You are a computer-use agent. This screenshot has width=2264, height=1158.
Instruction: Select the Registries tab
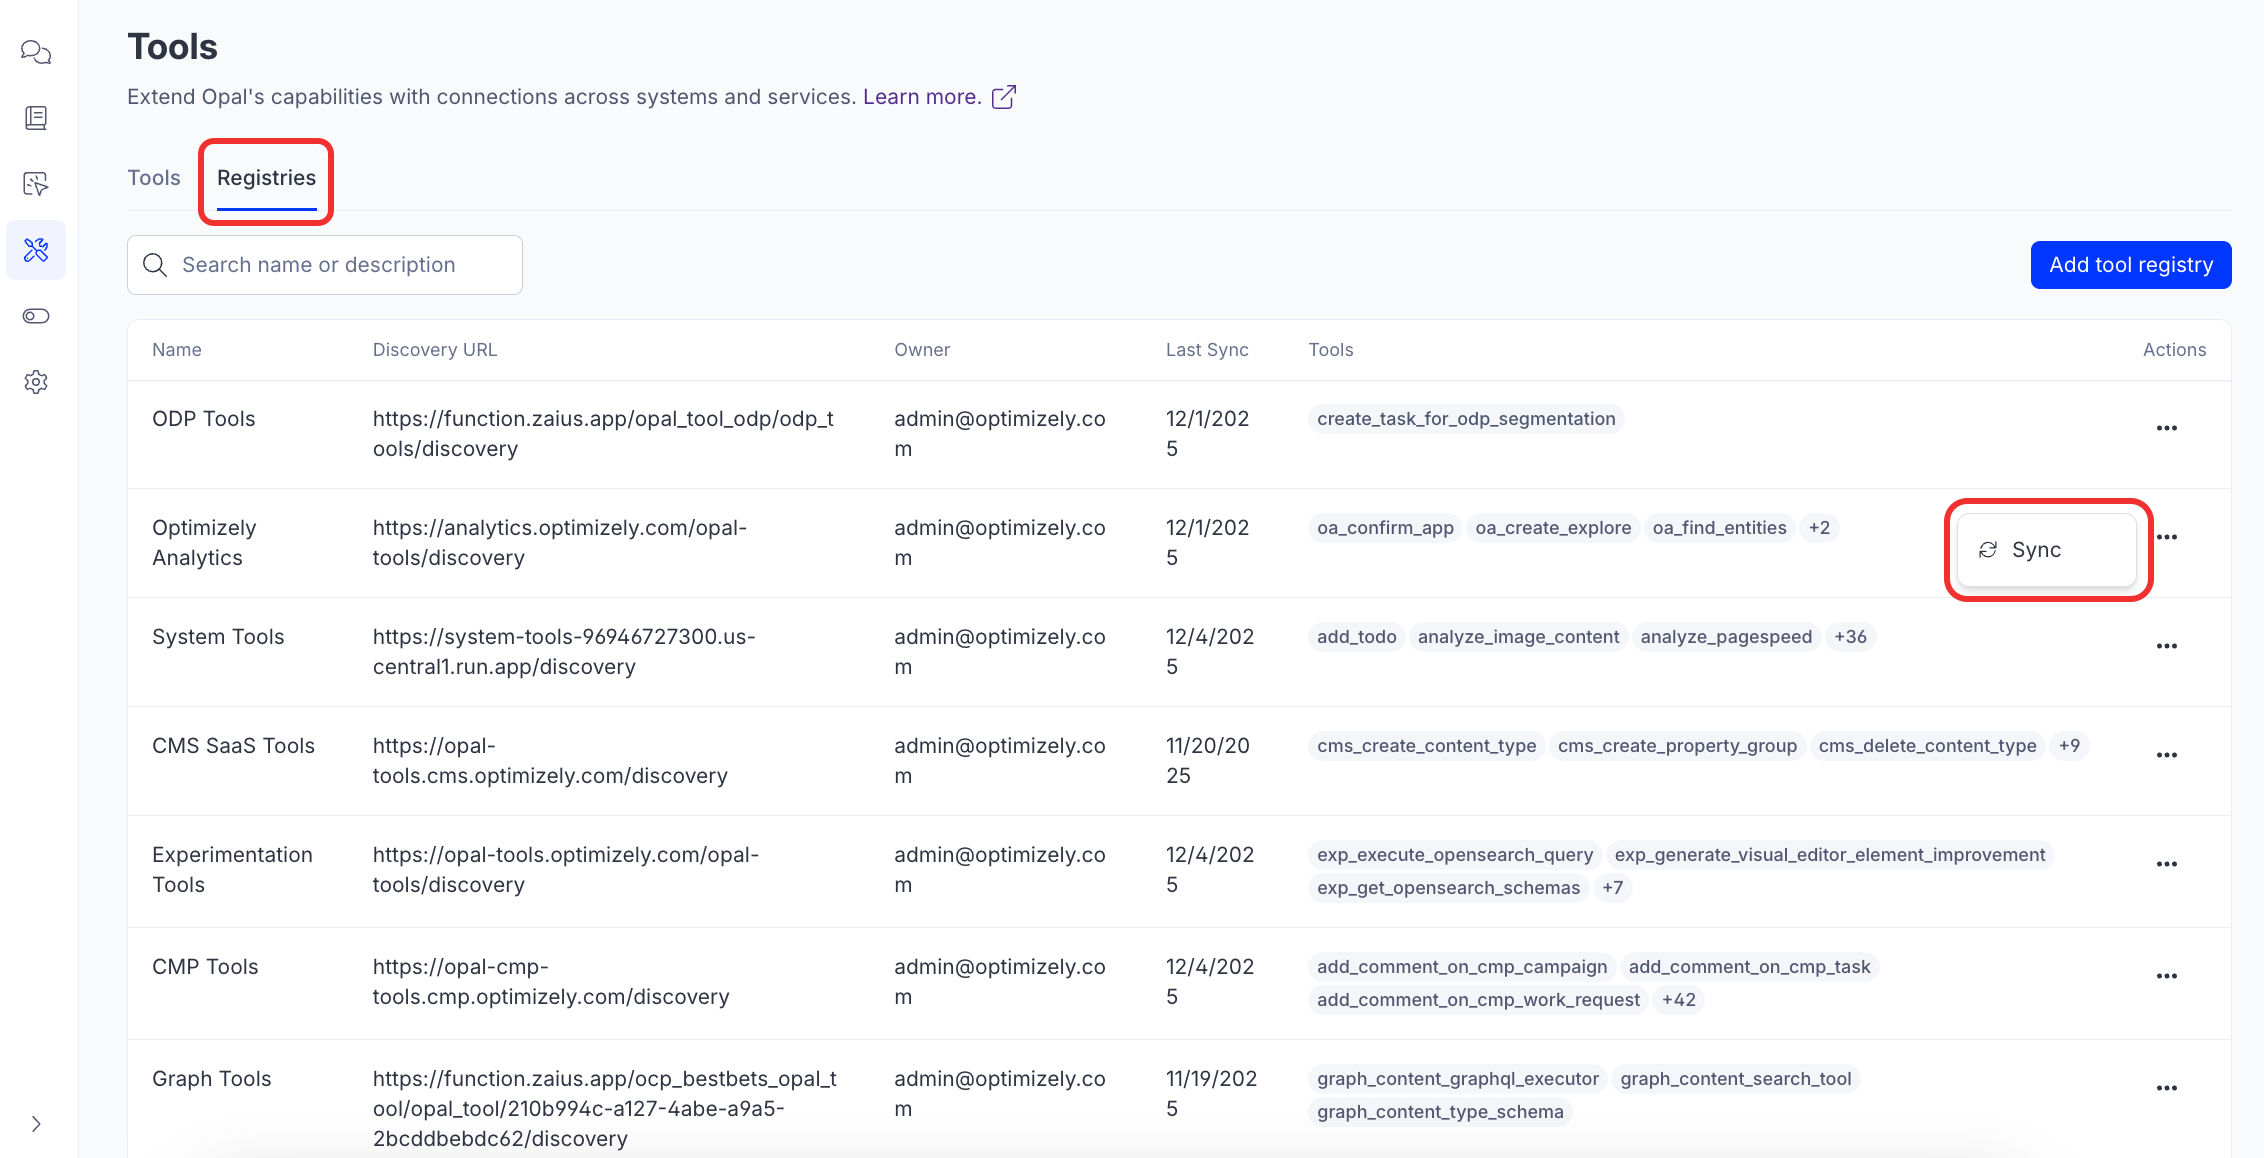point(266,178)
